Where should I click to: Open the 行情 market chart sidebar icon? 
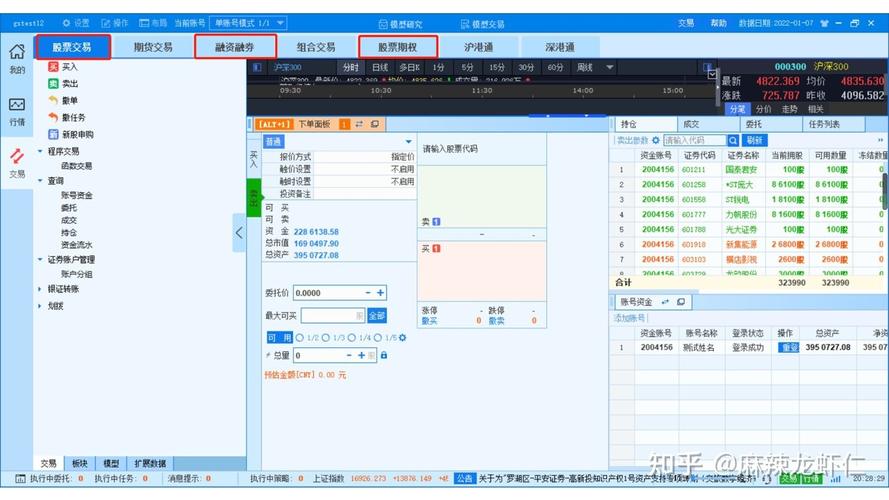[17, 104]
